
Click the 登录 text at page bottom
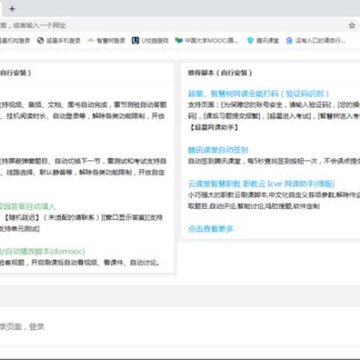point(37,327)
